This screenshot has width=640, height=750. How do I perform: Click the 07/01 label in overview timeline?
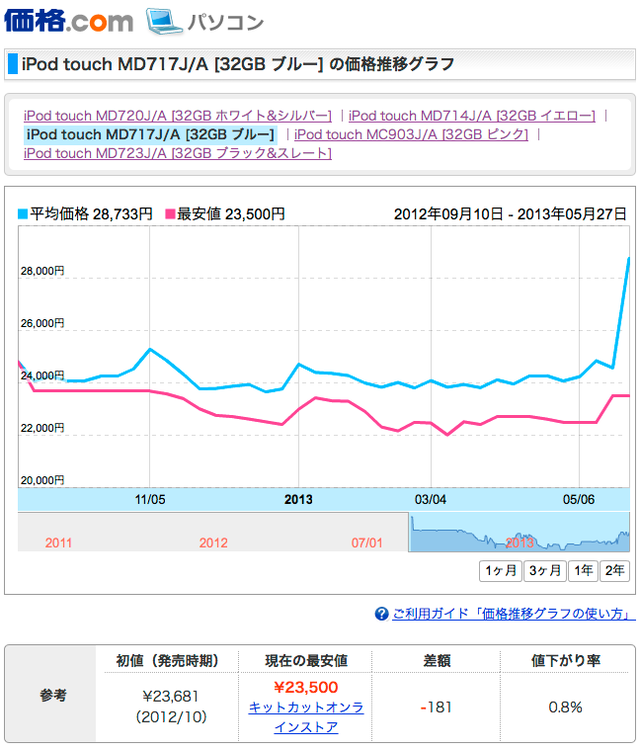coord(367,543)
